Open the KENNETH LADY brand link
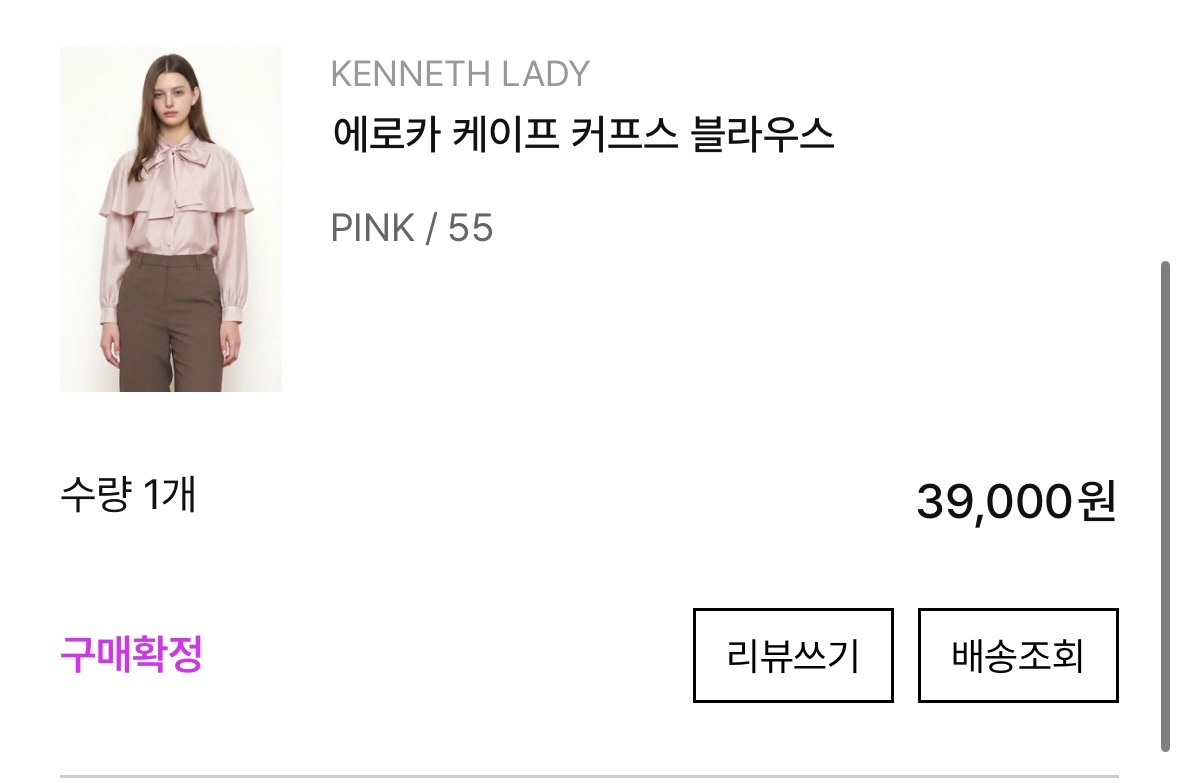1179x783 pixels. coord(460,74)
